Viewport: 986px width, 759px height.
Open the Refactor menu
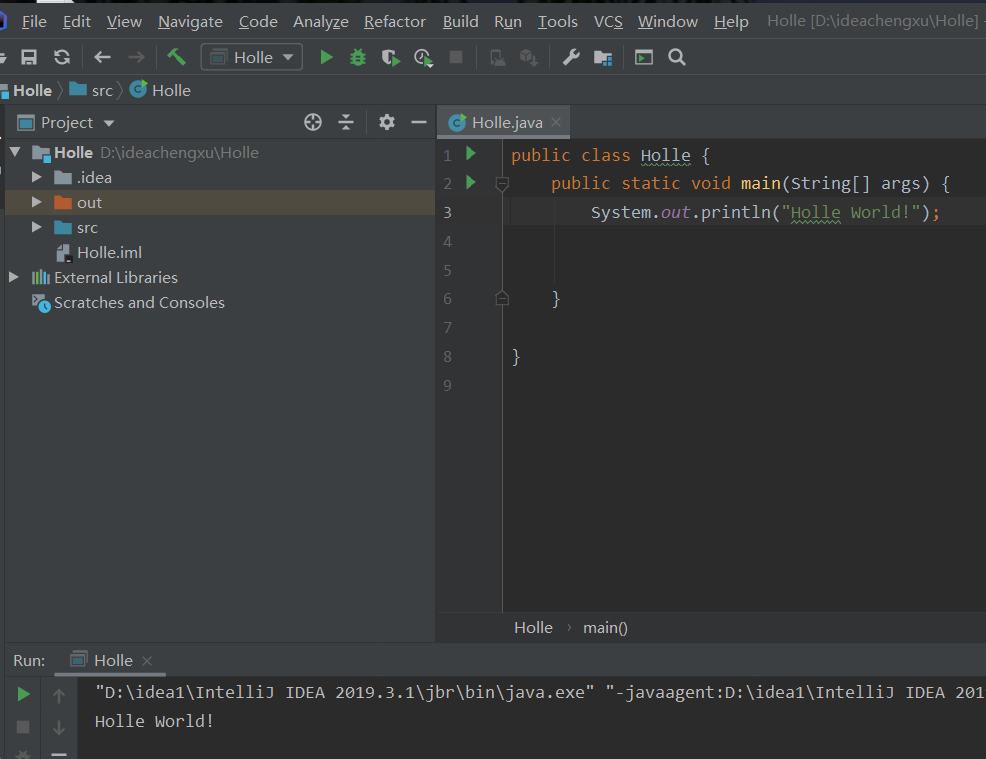coord(395,22)
